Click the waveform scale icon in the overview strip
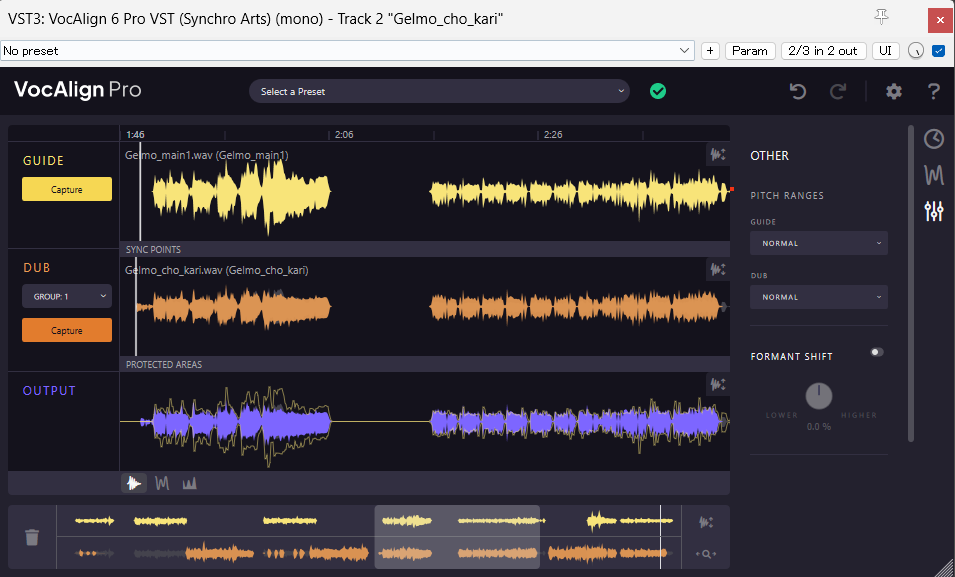 [x=706, y=522]
